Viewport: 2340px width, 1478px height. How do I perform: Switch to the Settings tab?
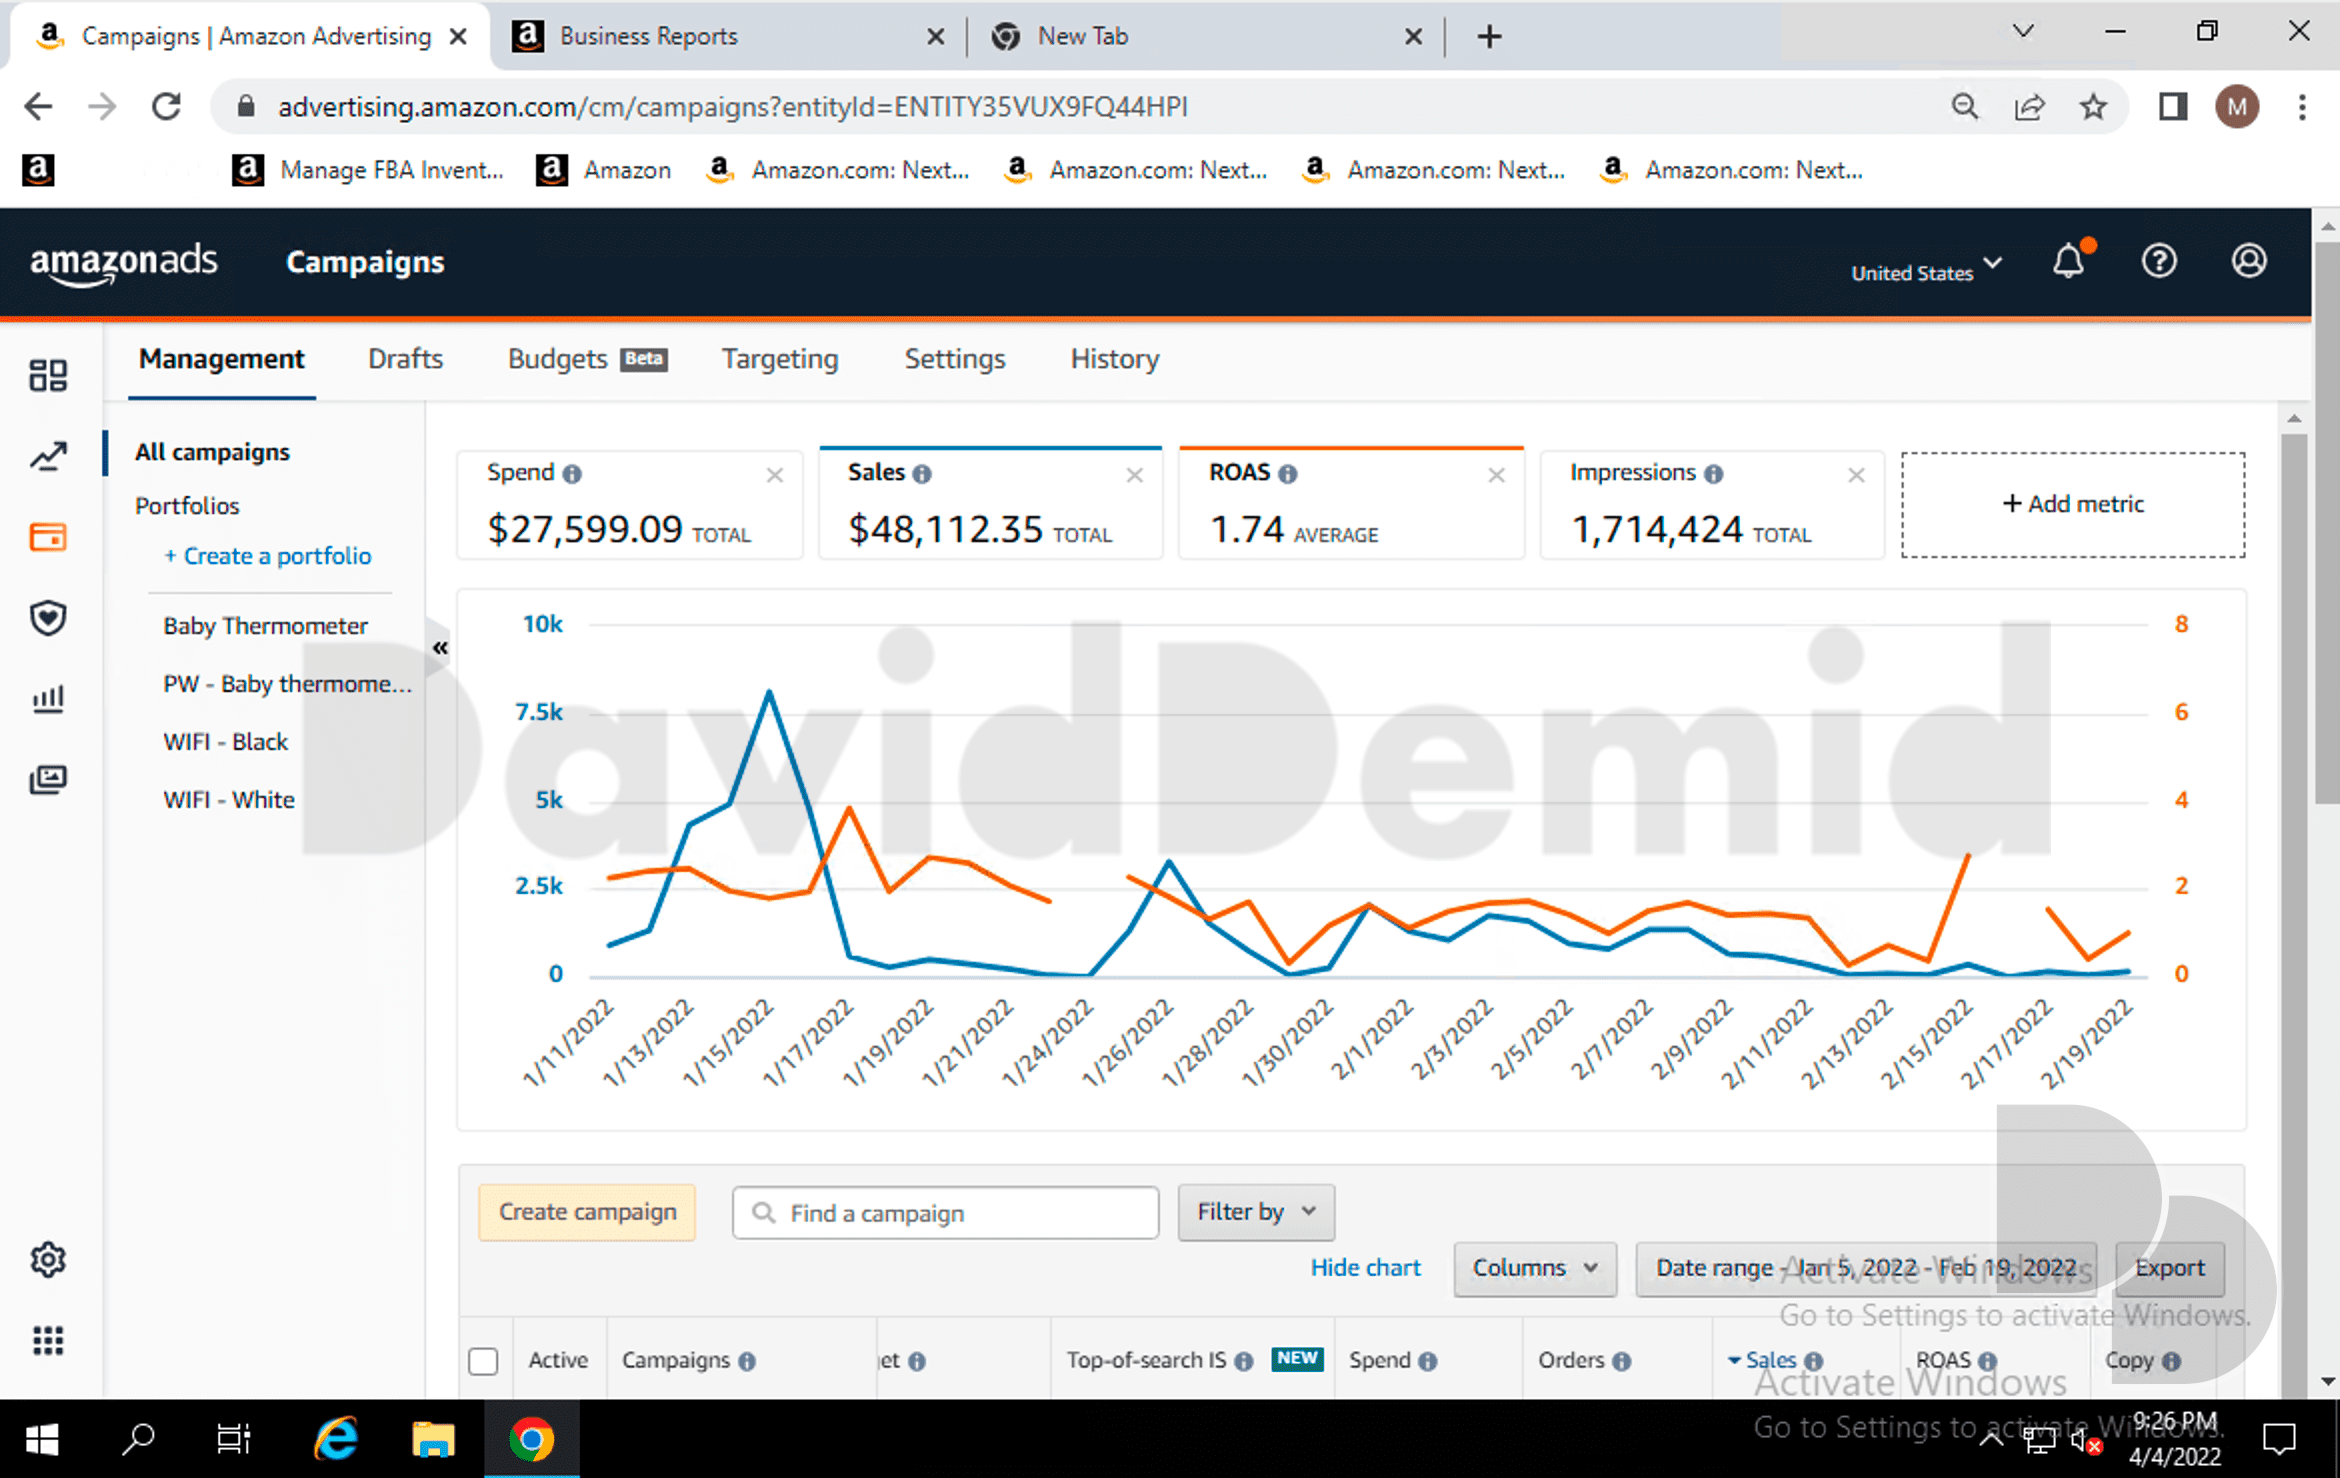point(955,359)
